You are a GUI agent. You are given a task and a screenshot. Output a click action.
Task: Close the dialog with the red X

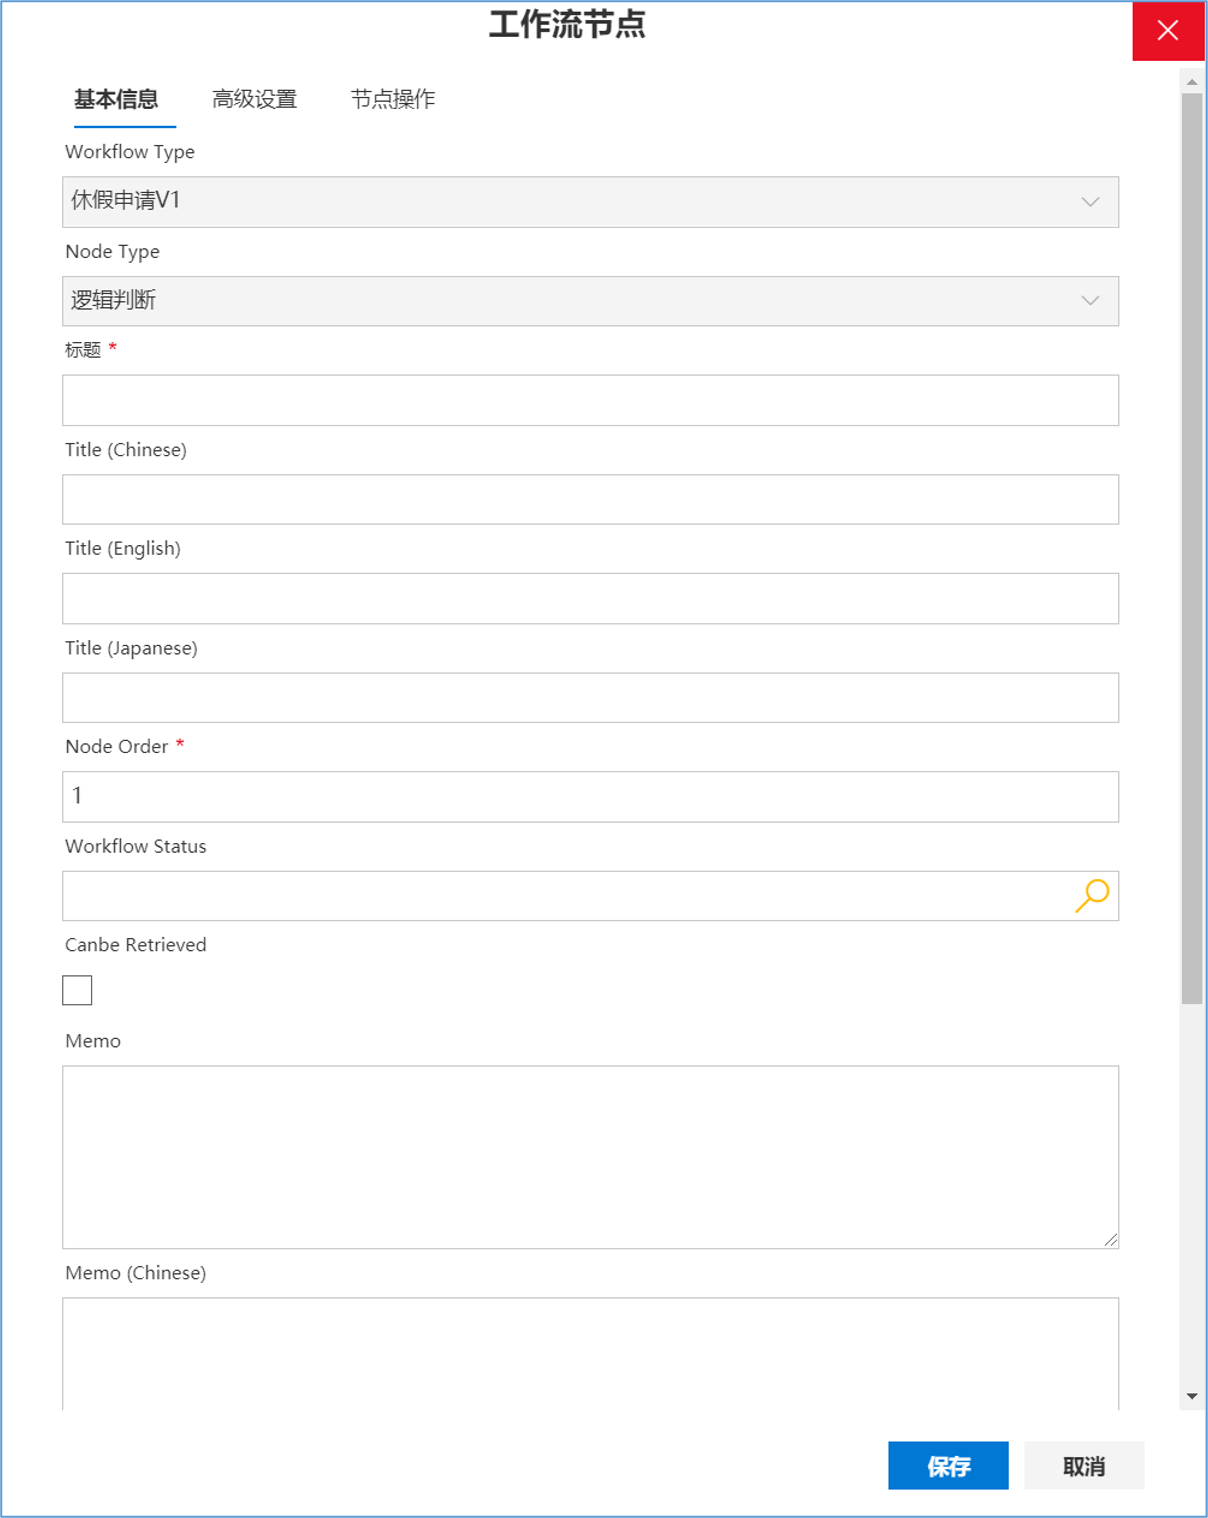[1168, 31]
